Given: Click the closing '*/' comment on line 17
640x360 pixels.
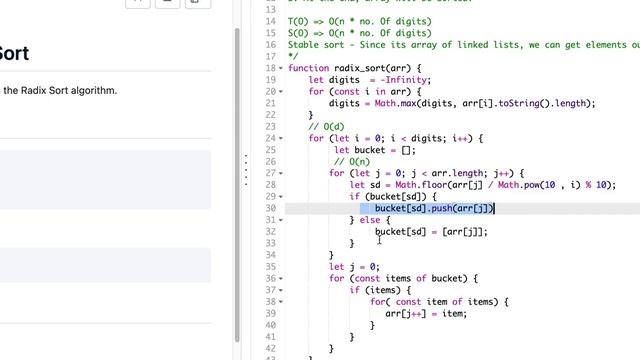Looking at the screenshot, I should click(293, 56).
